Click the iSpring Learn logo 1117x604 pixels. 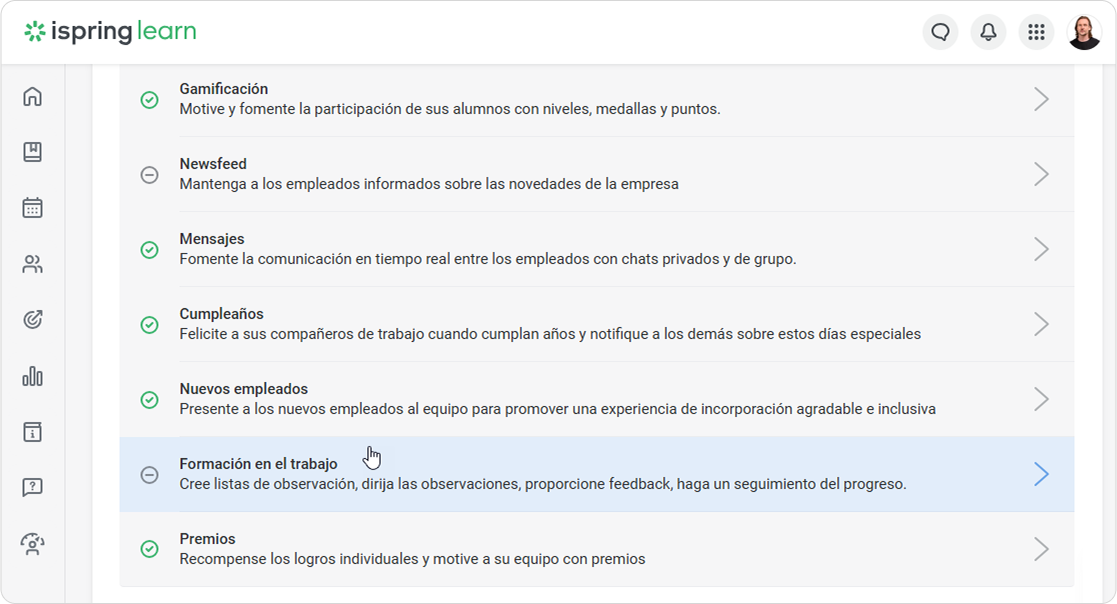pos(111,32)
